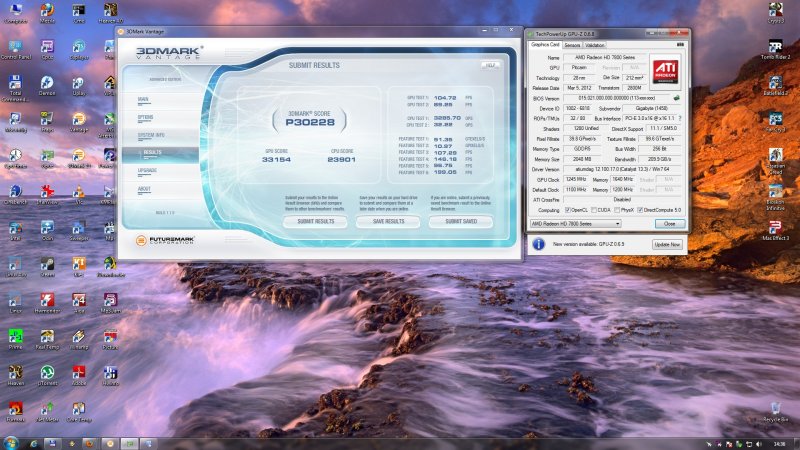Open the Recycle Bin
This screenshot has height=450, width=800.
click(776, 412)
